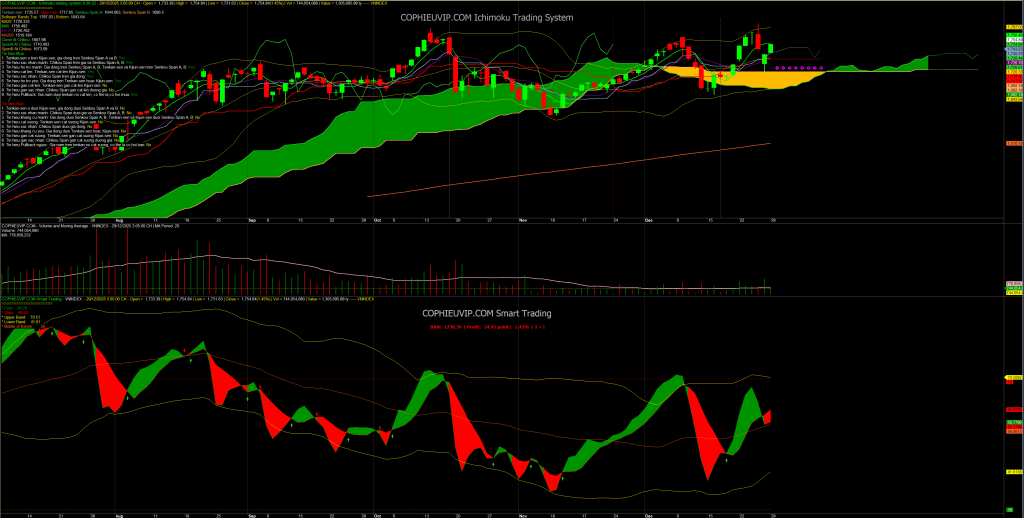Click the Sep label on the time axis
Viewport: 1024px width, 518px height.
(252, 218)
